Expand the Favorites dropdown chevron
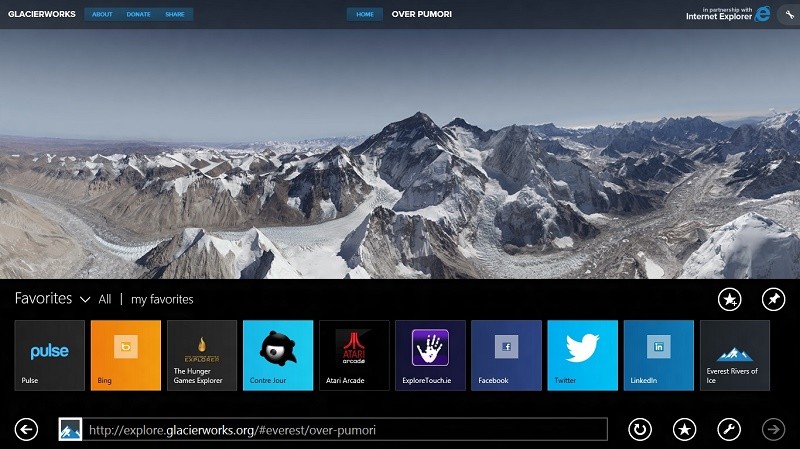Viewport: 800px width, 449px height. click(x=85, y=299)
